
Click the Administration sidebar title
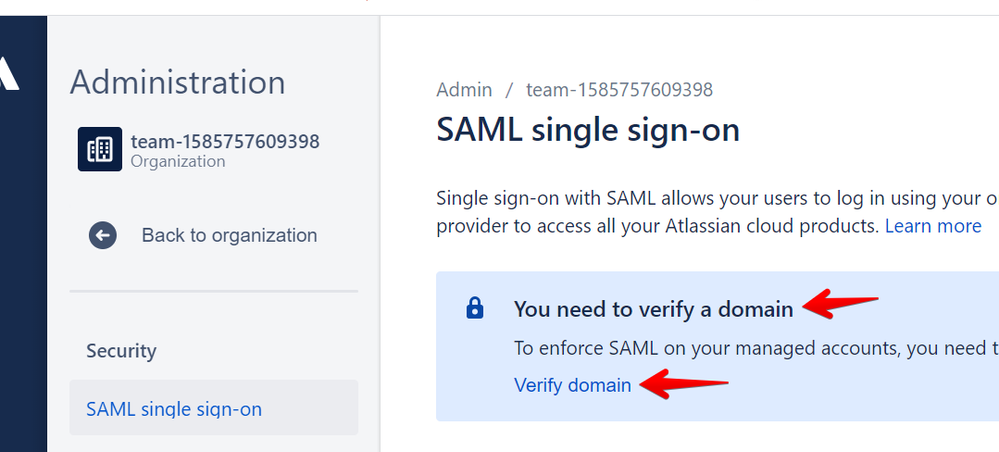[x=178, y=83]
